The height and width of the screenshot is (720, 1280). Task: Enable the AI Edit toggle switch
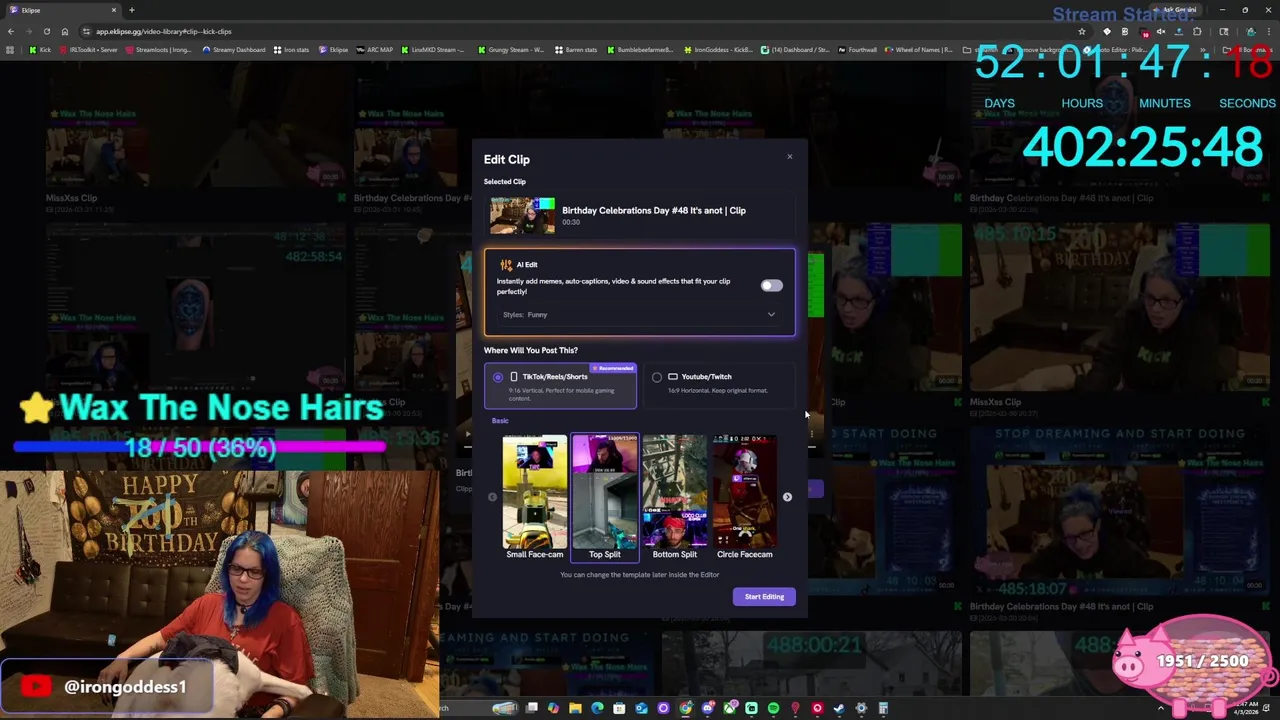pos(771,286)
